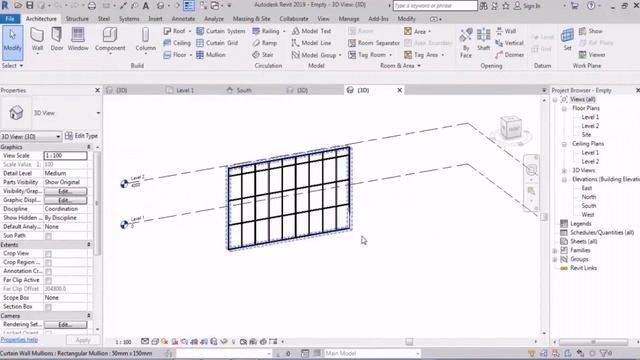Expand the Families tree node
This screenshot has width=640, height=360.
point(555,251)
